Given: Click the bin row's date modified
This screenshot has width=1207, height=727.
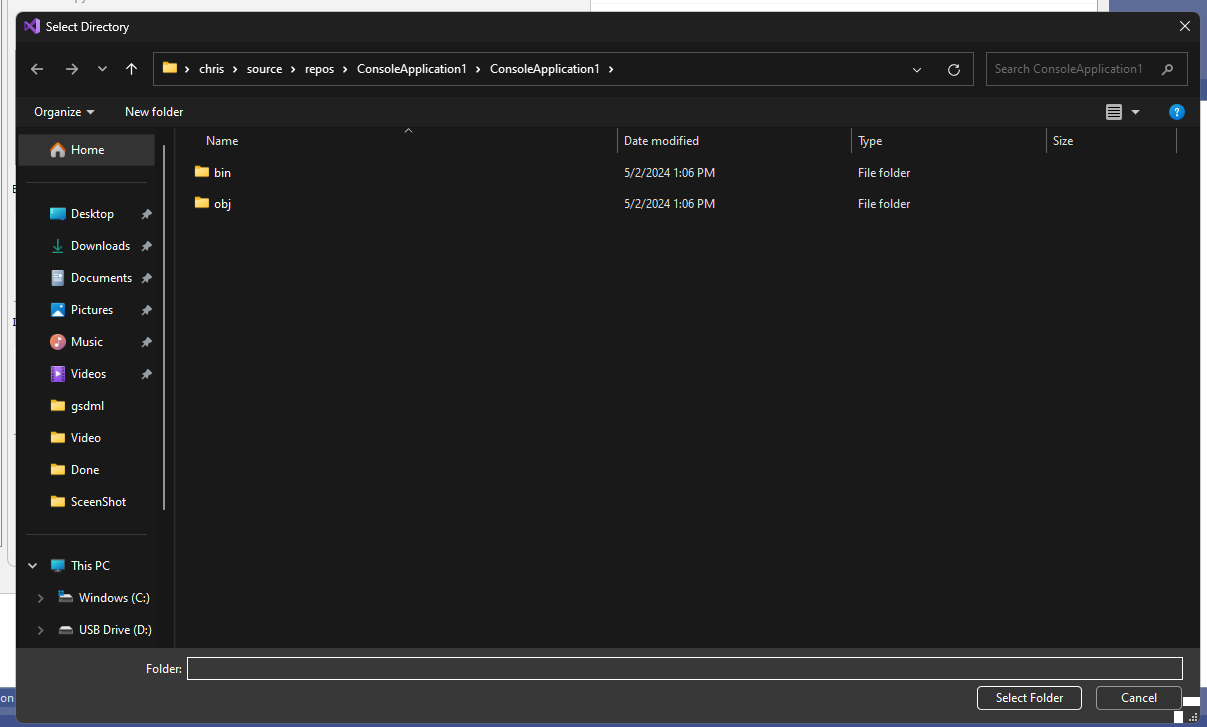Looking at the screenshot, I should [669, 173].
